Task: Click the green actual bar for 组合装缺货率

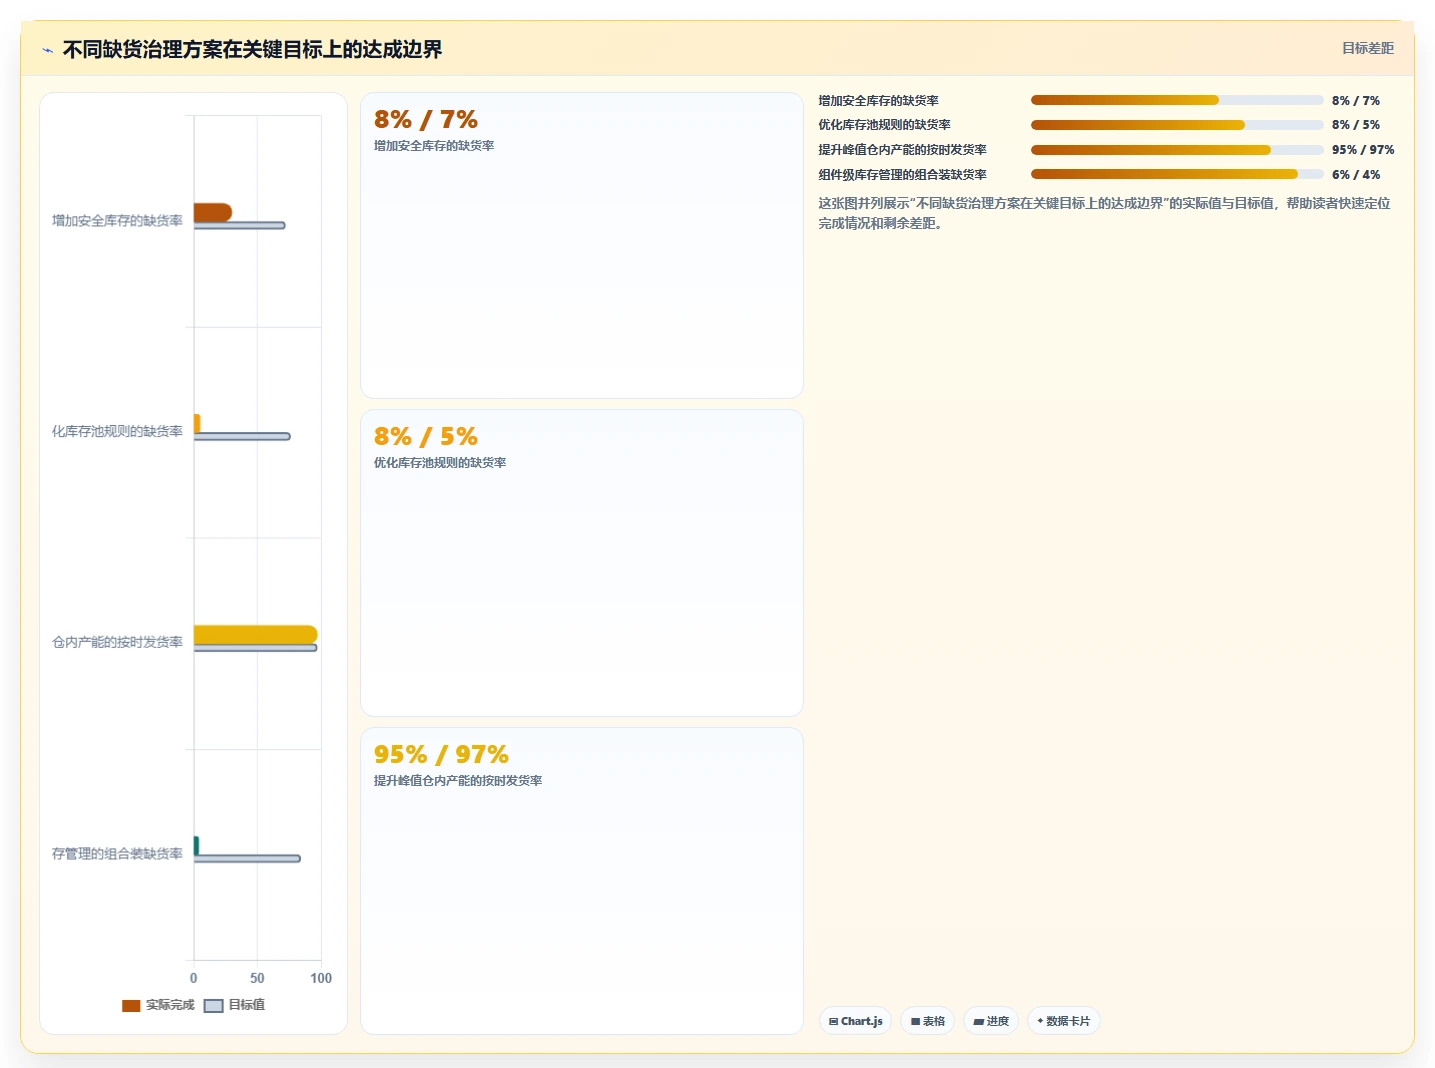Action: 196,845
